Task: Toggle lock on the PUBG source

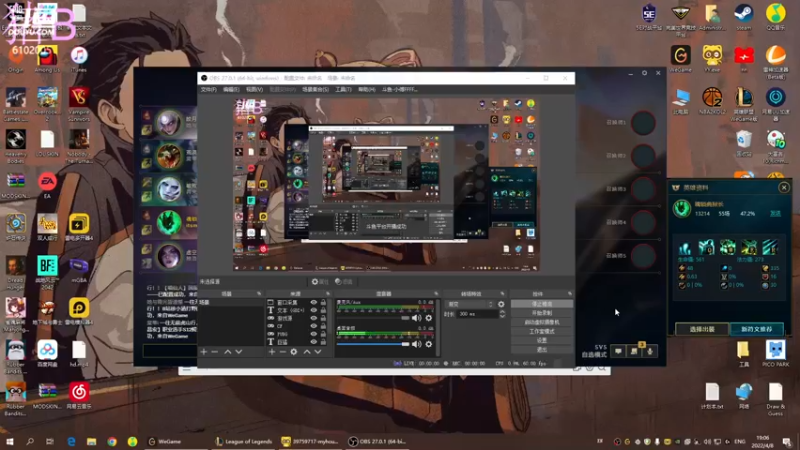Action: (323, 334)
